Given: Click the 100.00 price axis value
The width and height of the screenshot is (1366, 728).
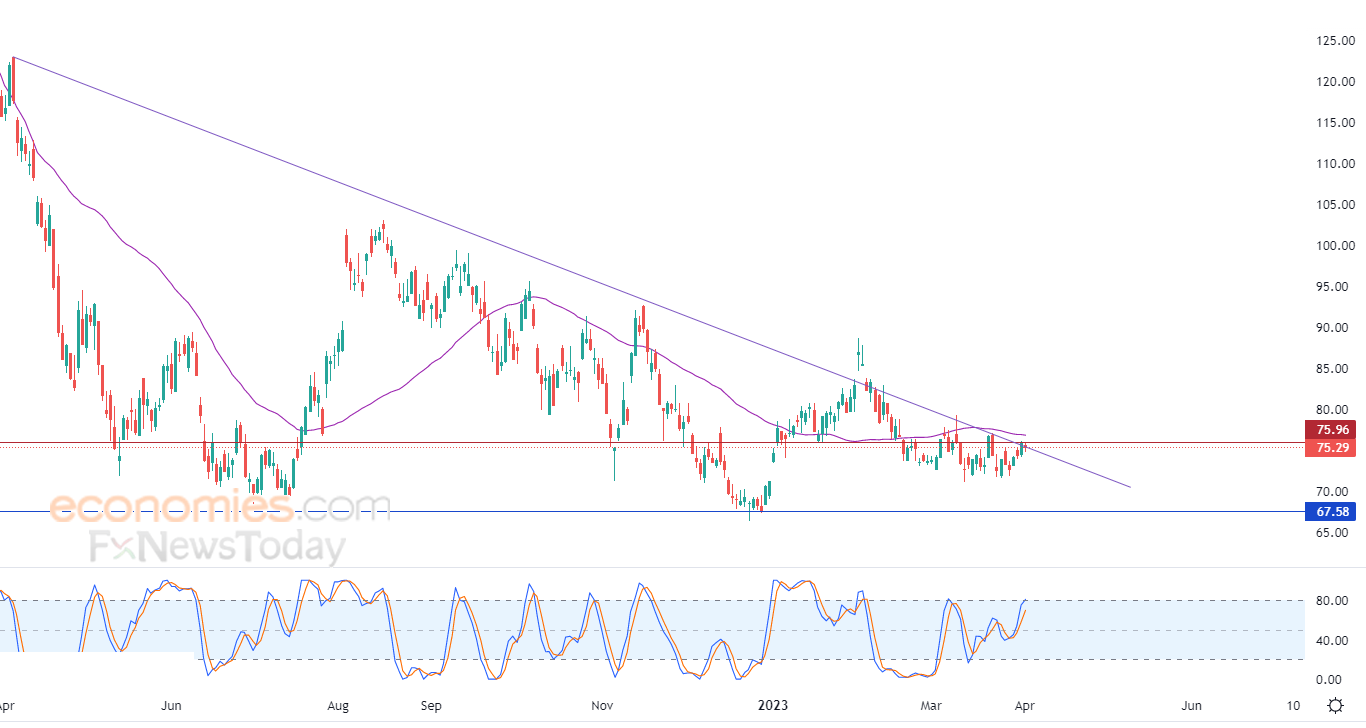Looking at the screenshot, I should click(x=1335, y=246).
